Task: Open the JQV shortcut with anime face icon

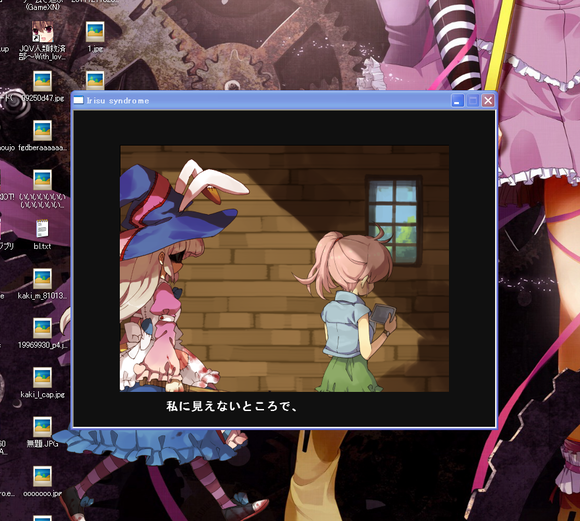Action: tap(42, 32)
